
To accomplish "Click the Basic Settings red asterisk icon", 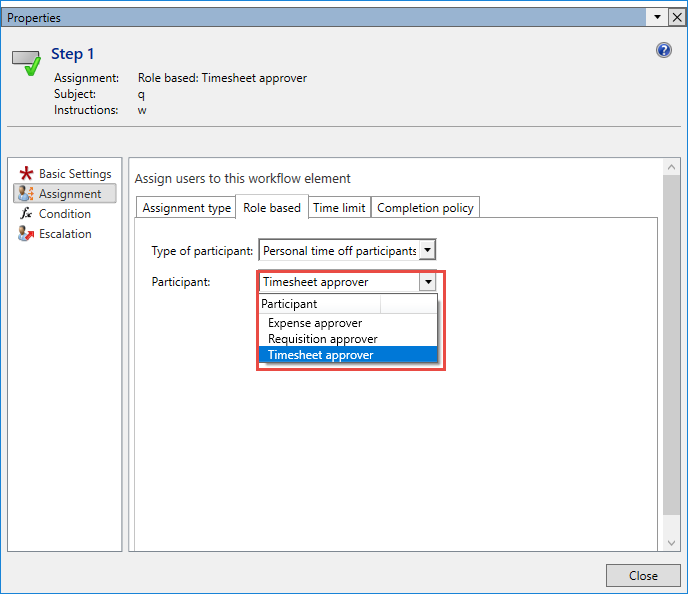I will [26, 173].
